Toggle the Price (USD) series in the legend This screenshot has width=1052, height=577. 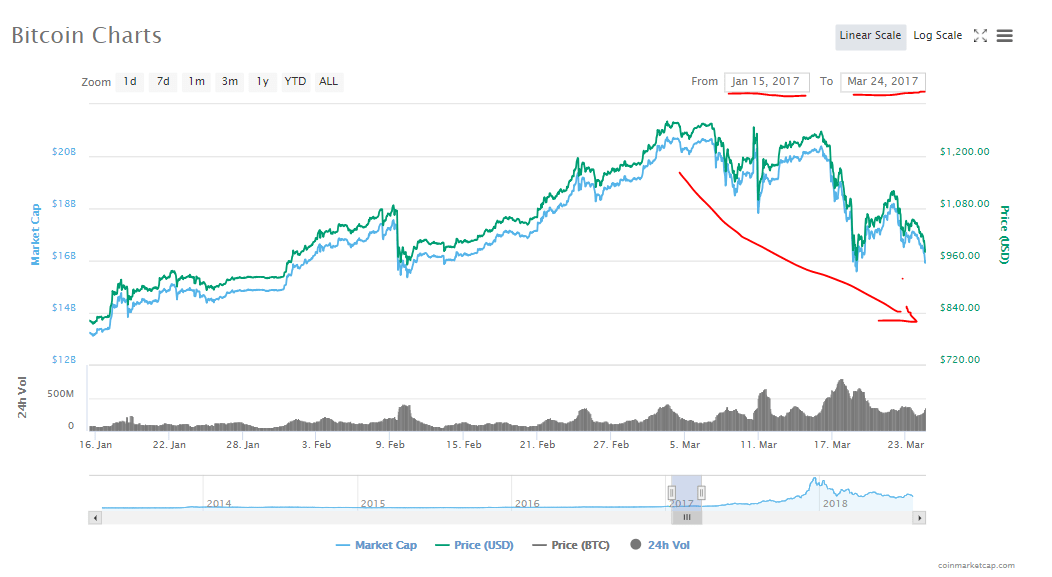474,544
